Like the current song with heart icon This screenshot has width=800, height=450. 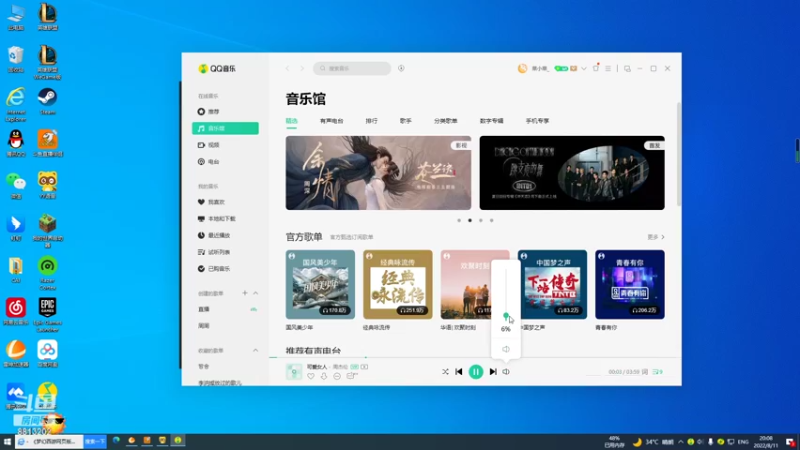[x=311, y=377]
